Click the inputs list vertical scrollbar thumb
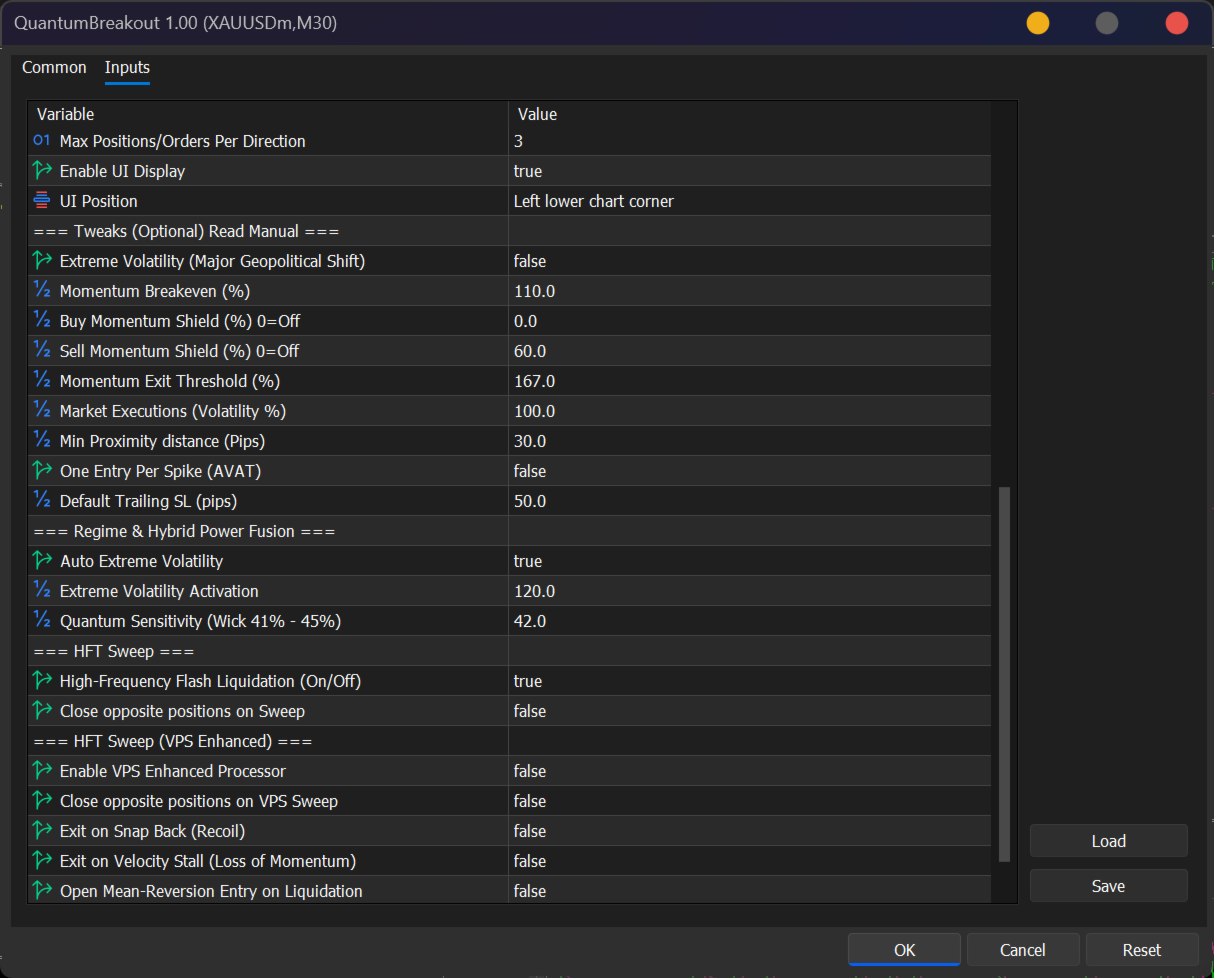Image resolution: width=1214 pixels, height=978 pixels. tap(1005, 674)
